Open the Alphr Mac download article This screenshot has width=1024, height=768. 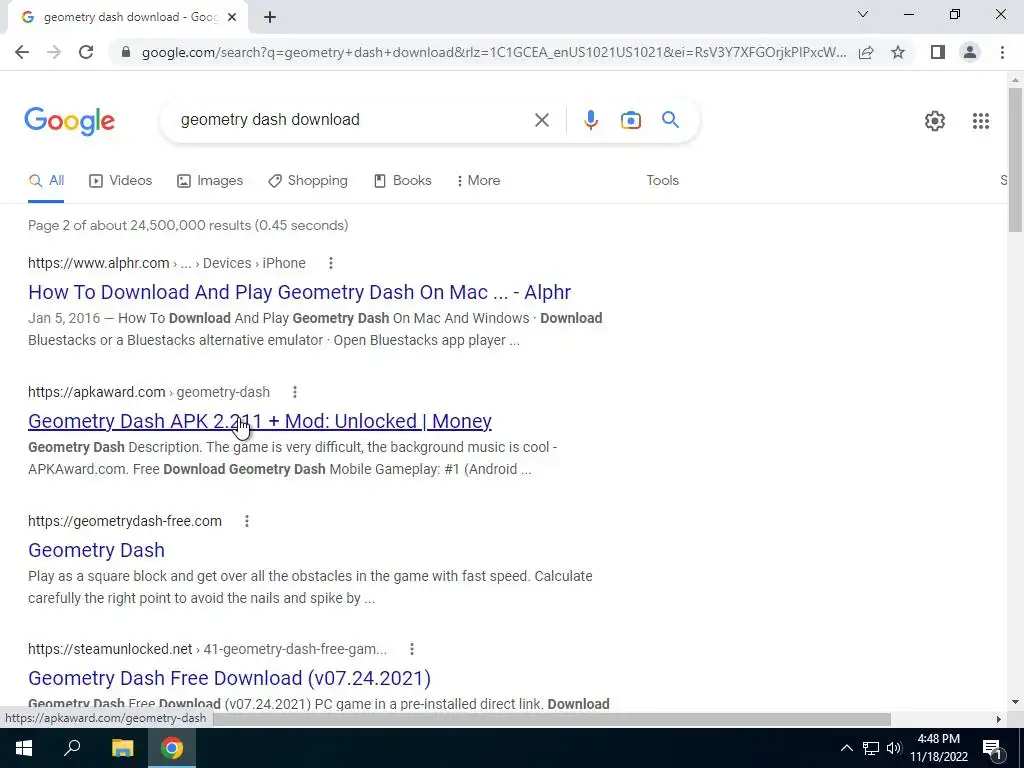pos(299,292)
